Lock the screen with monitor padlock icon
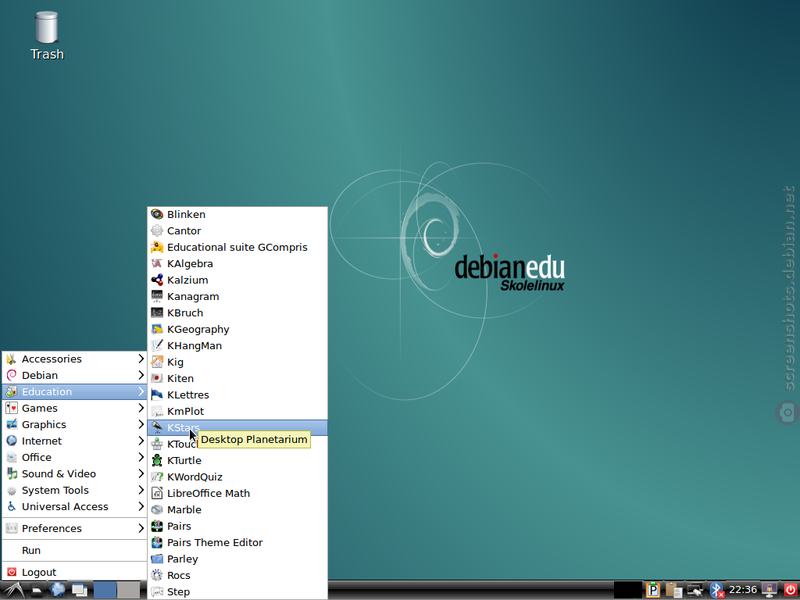 pos(769,590)
